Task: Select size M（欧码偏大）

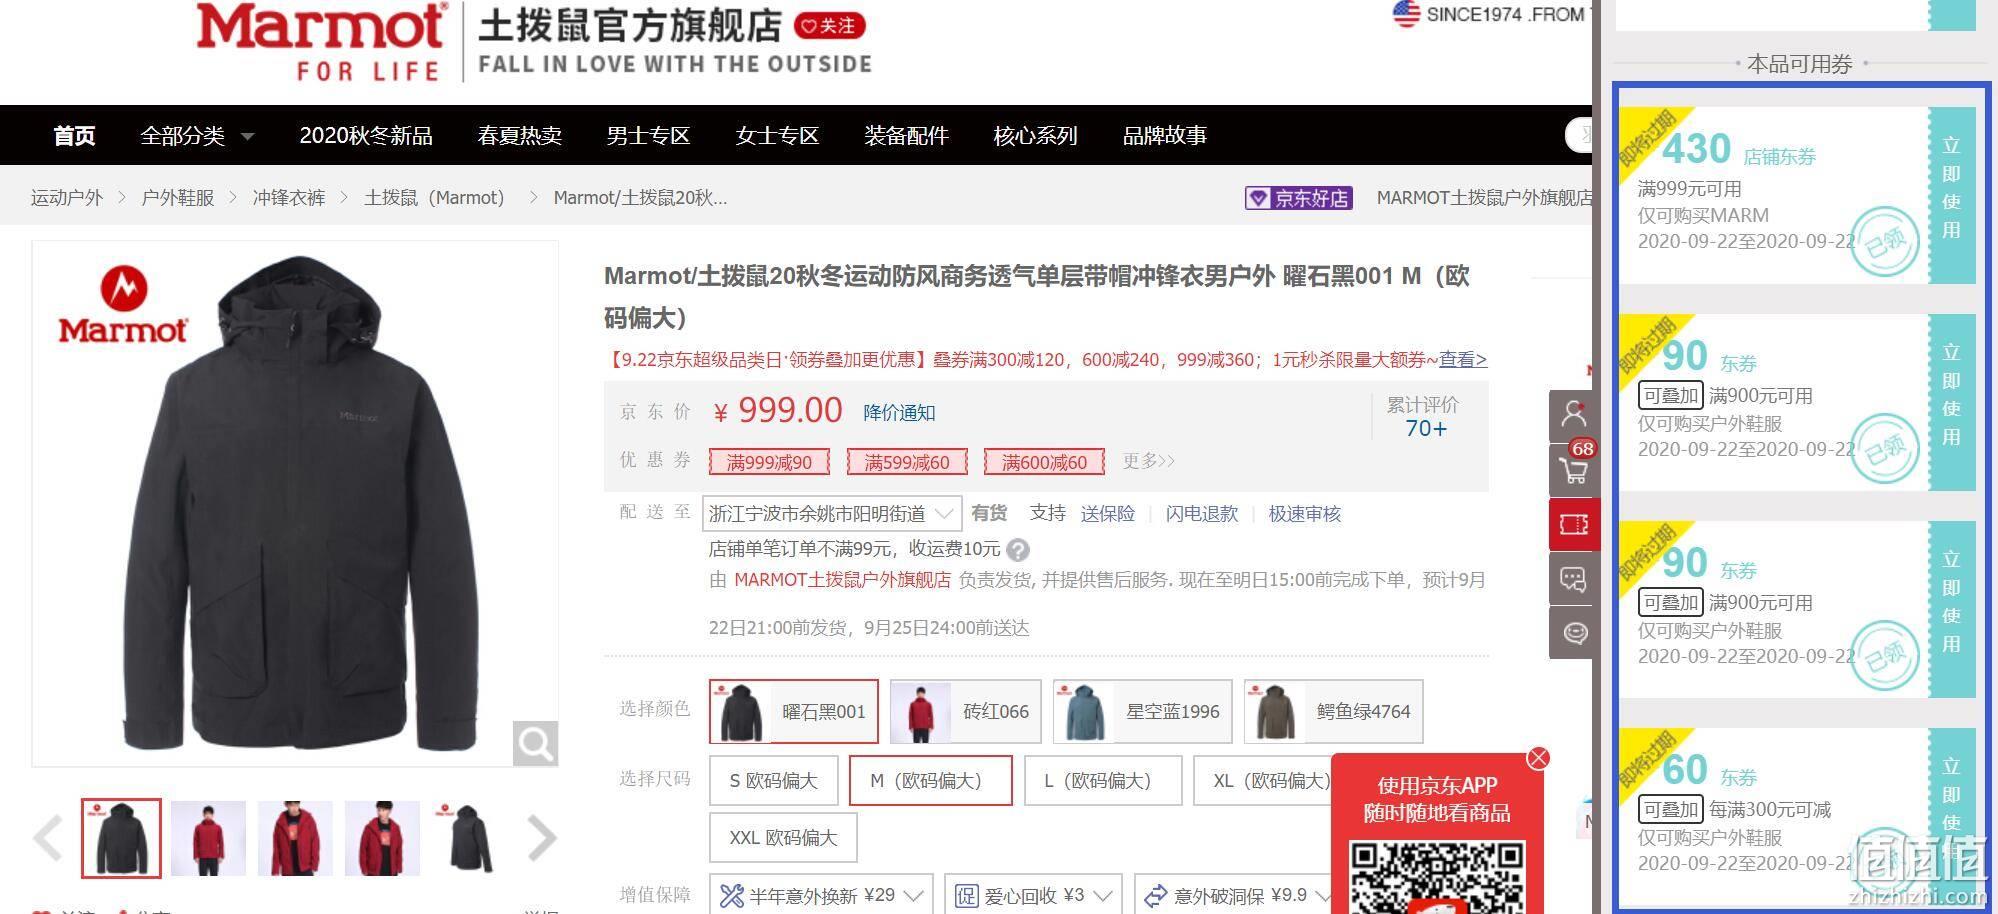Action: [x=930, y=780]
